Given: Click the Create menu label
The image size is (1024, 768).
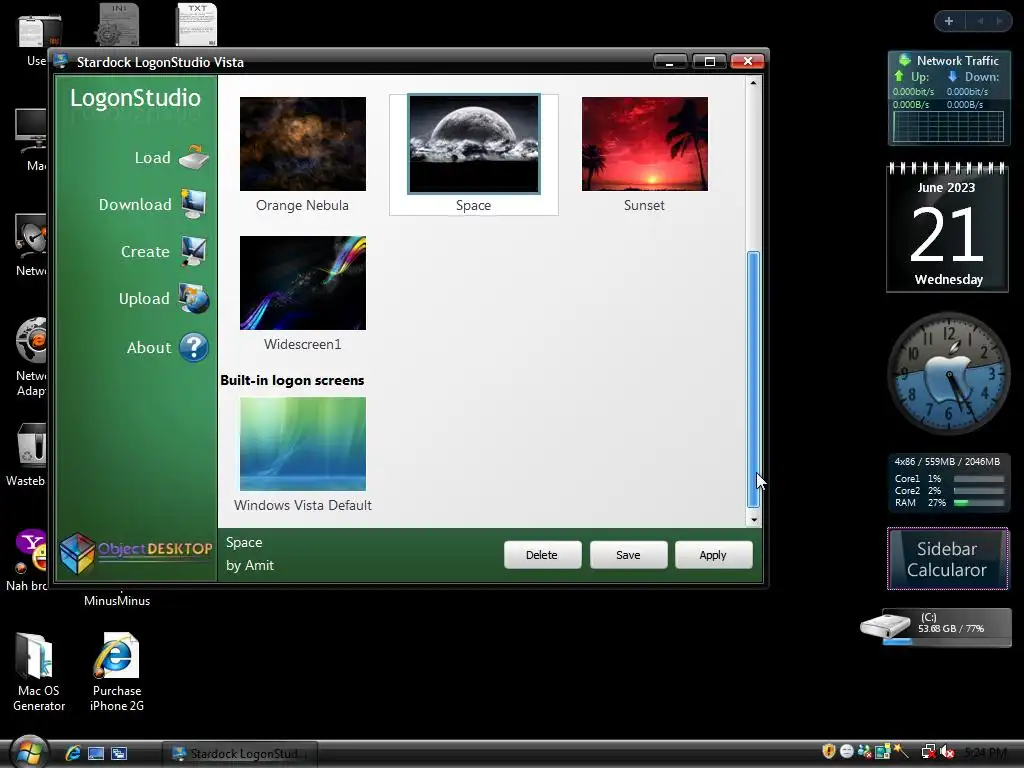Looking at the screenshot, I should [145, 251].
